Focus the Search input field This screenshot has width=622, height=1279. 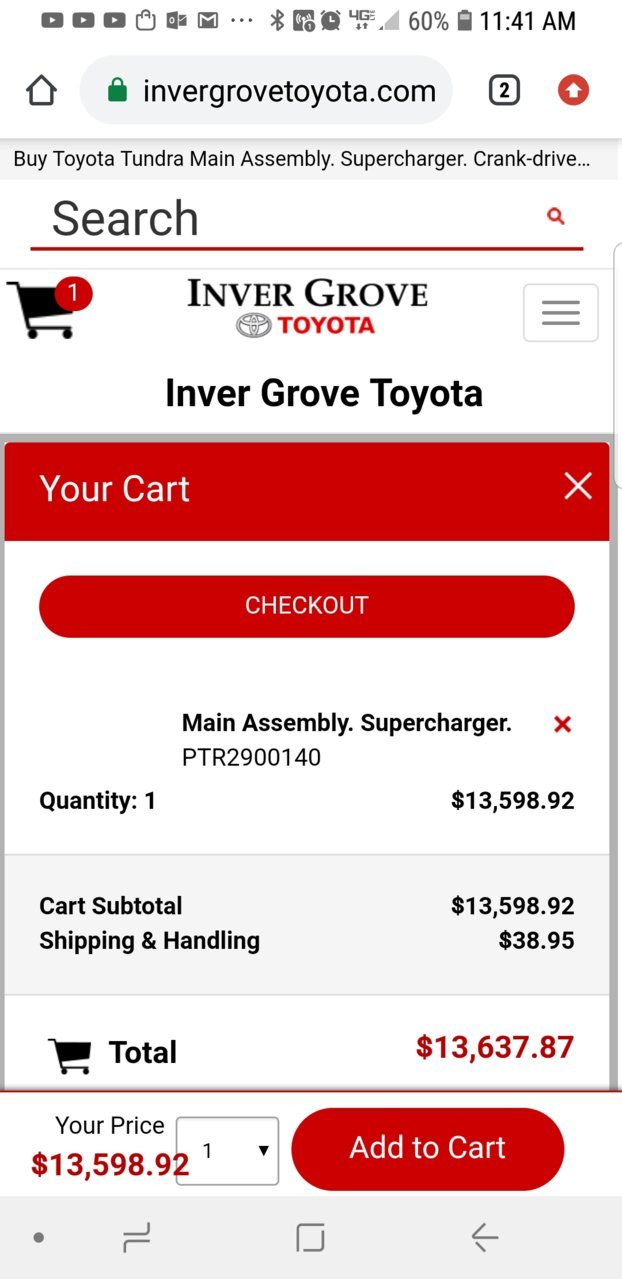pyautogui.click(x=290, y=219)
